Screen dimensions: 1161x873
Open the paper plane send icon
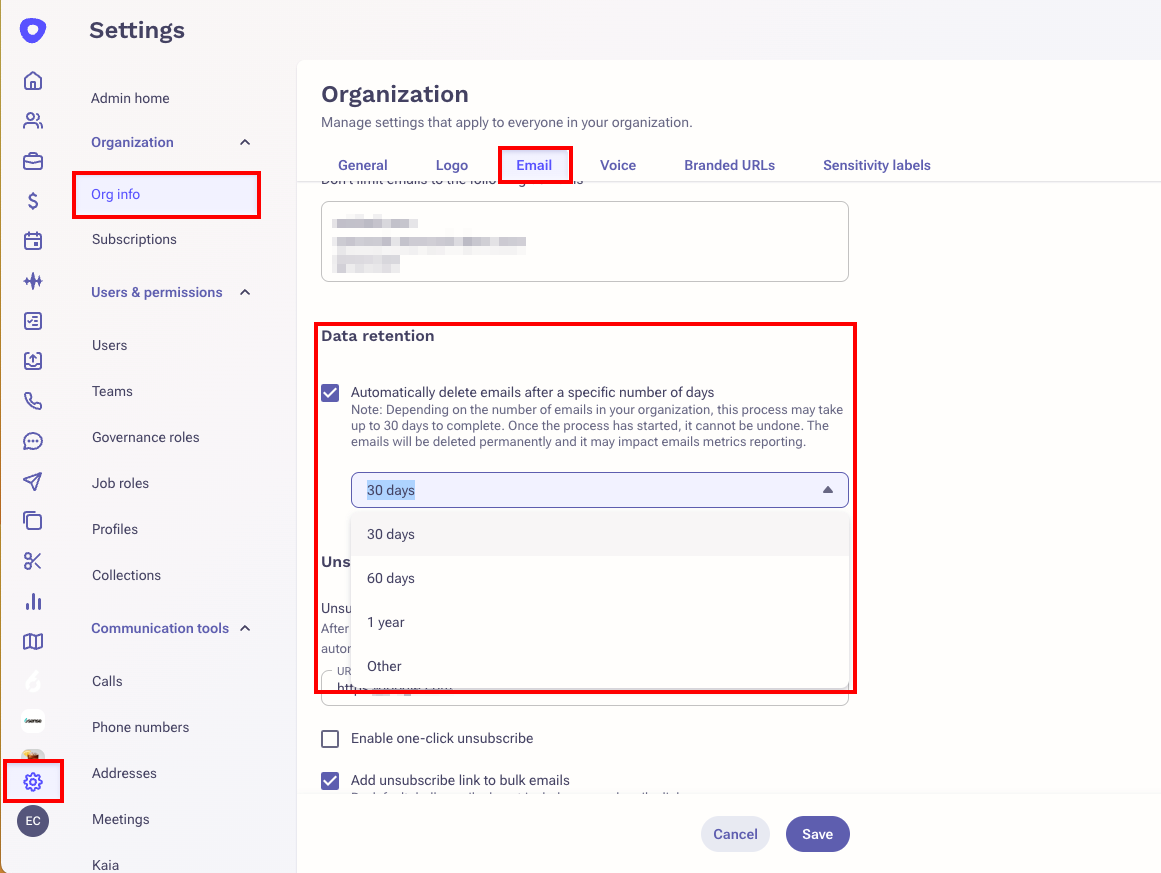pos(33,481)
